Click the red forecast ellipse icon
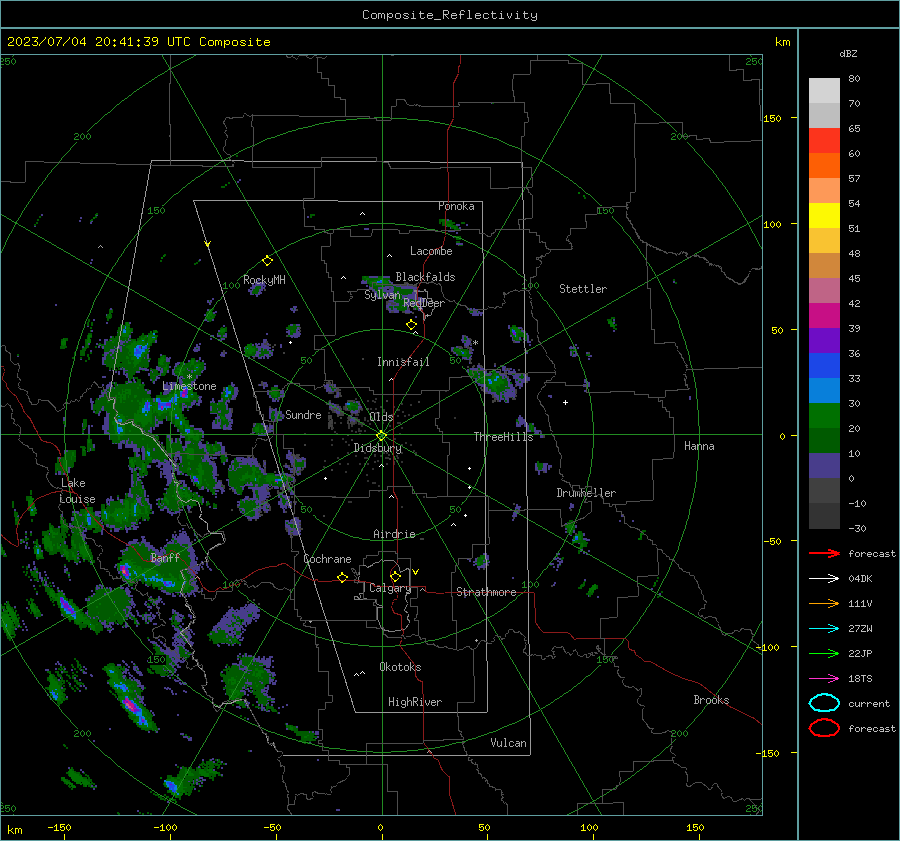This screenshot has height=841, width=900. coord(824,728)
